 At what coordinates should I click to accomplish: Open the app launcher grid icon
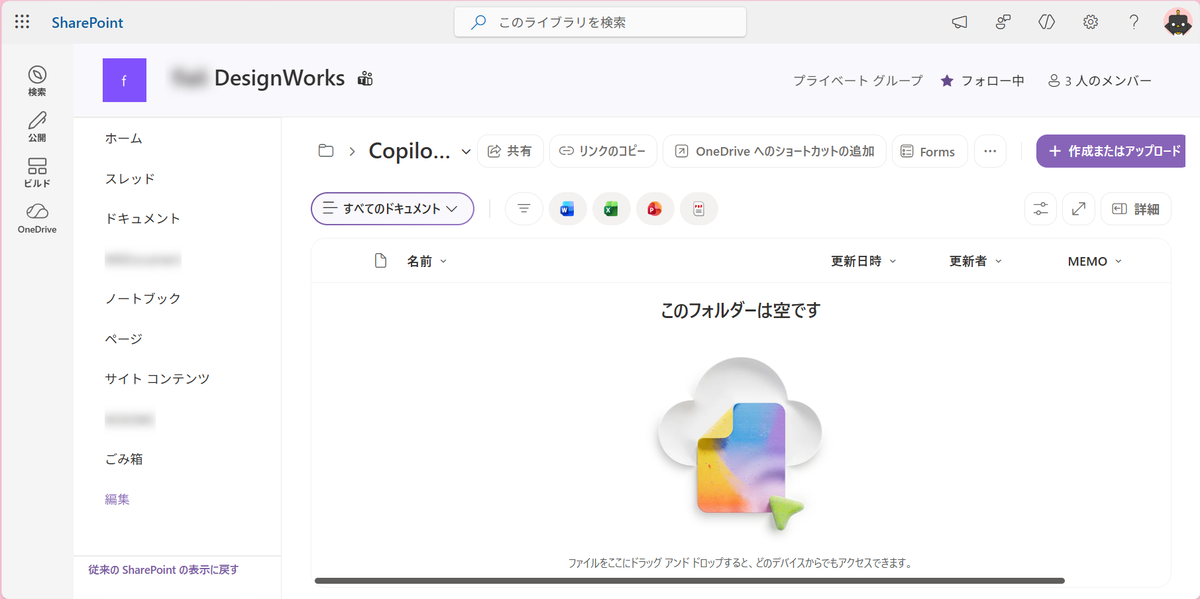tap(22, 22)
